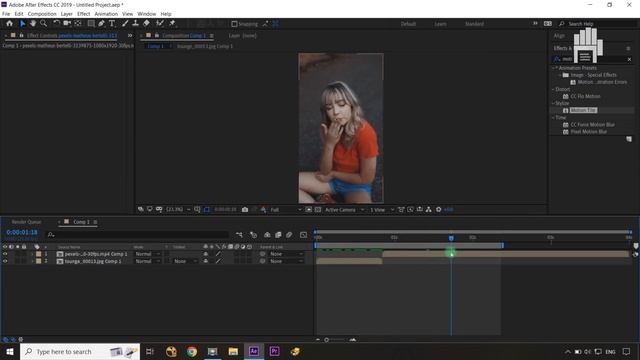The image size is (640, 360).
Task: Select the CC Force Motion Blur effect
Action: pyautogui.click(x=592, y=124)
